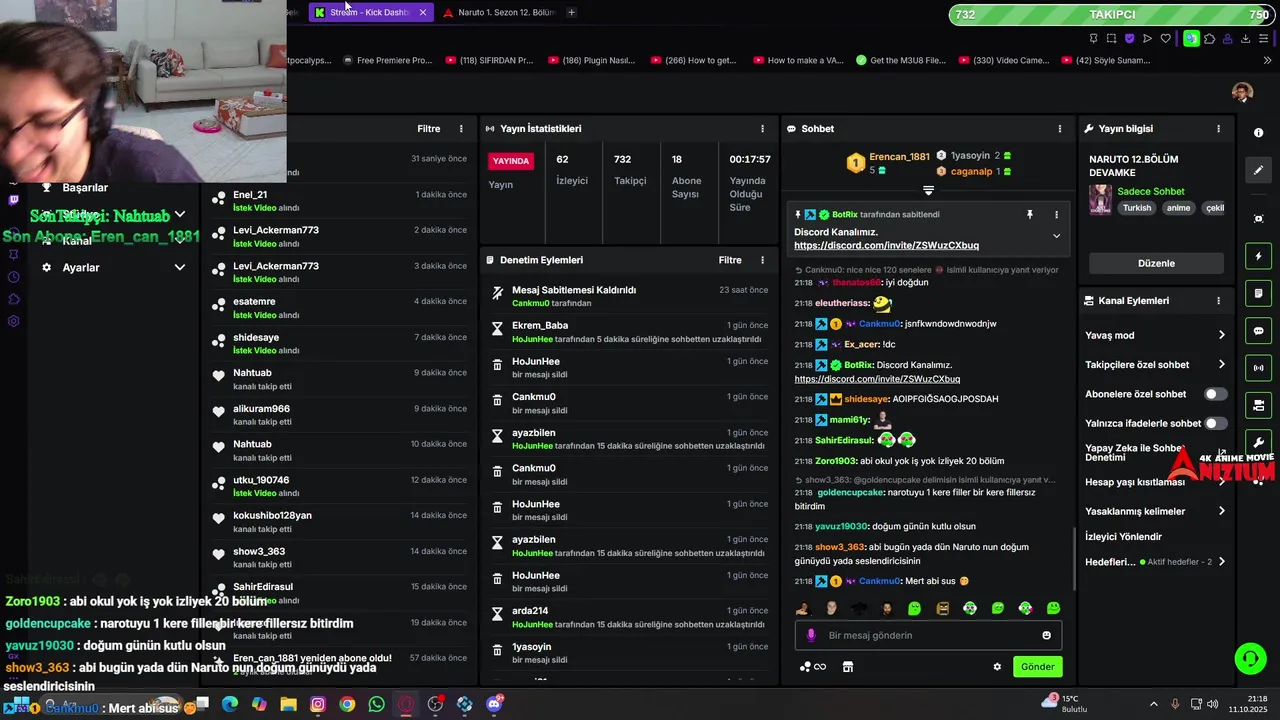Open the Denetim Eylemleri Filtre dropdown
The height and width of the screenshot is (720, 1280).
[x=730, y=260]
